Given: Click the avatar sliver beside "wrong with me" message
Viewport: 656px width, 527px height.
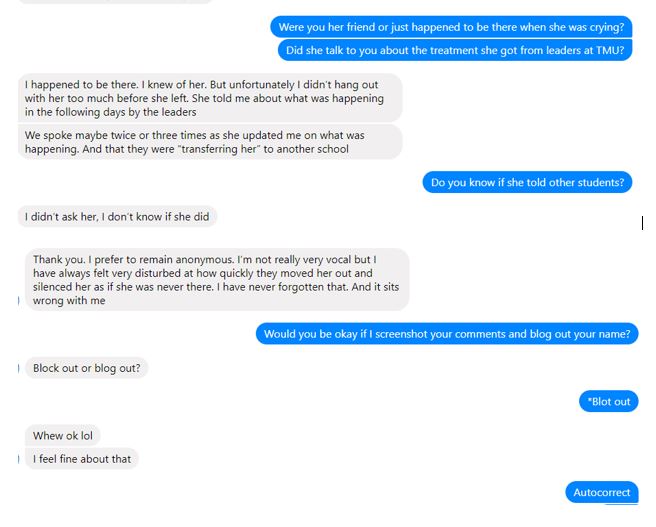Looking at the screenshot, I should [19, 301].
